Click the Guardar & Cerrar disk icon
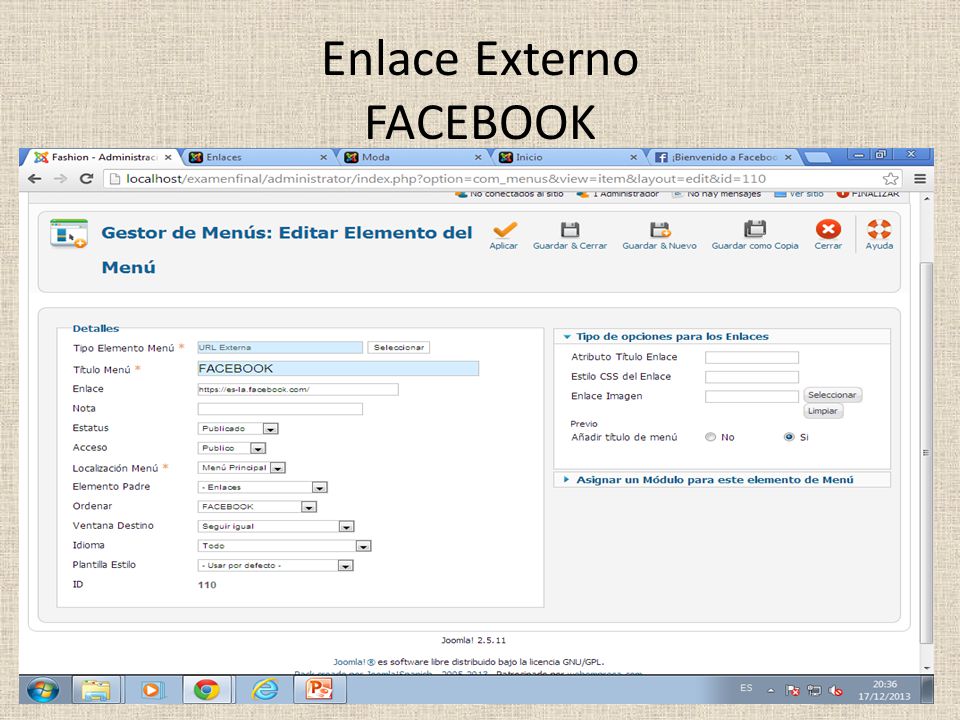This screenshot has height=720, width=960. 570,230
